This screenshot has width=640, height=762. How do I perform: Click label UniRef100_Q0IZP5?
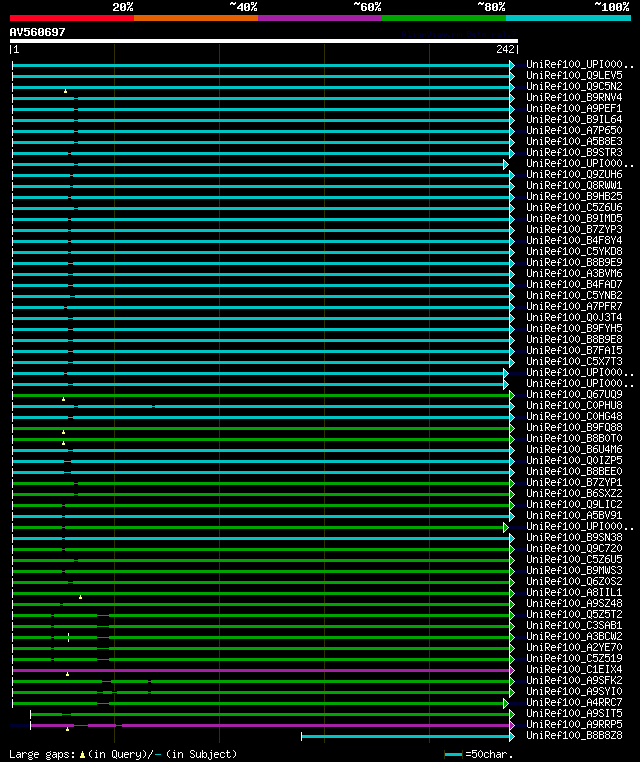pyautogui.click(x=574, y=461)
